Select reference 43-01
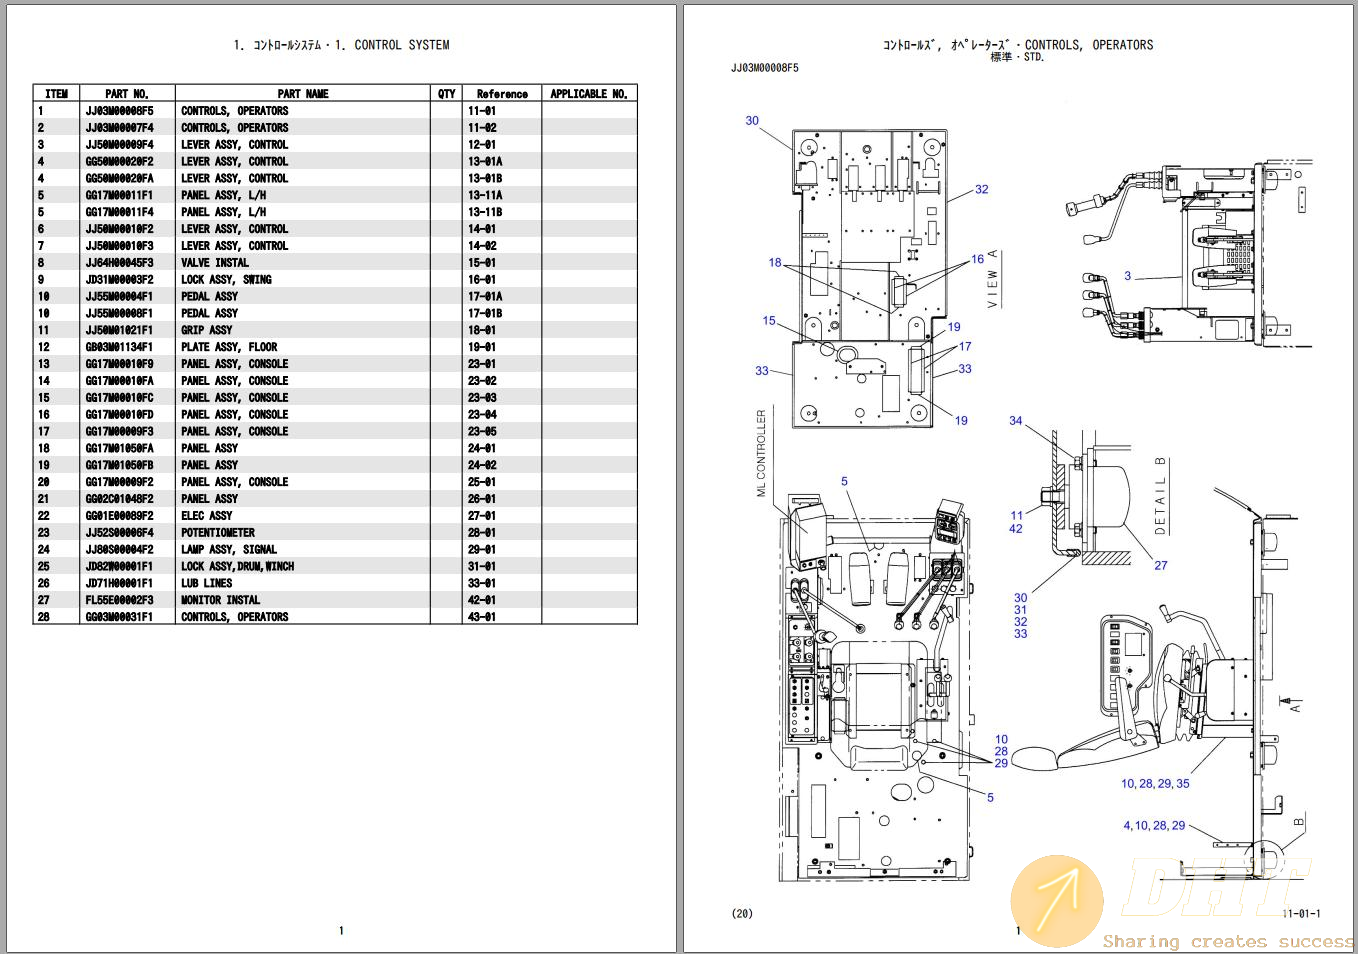This screenshot has height=954, width=1358. pos(482,617)
